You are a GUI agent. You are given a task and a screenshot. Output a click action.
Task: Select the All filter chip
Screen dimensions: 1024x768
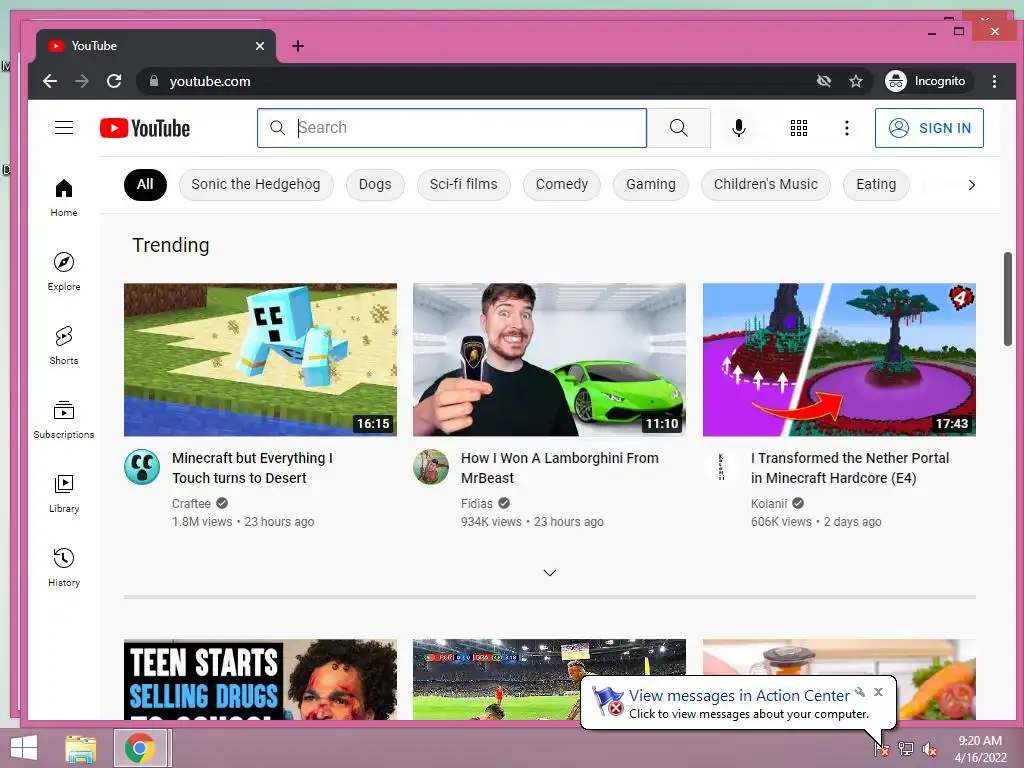point(145,185)
